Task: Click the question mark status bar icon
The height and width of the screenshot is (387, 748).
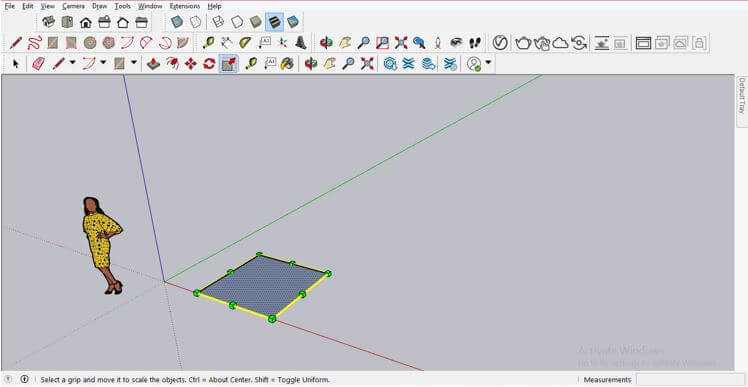Action: point(9,379)
